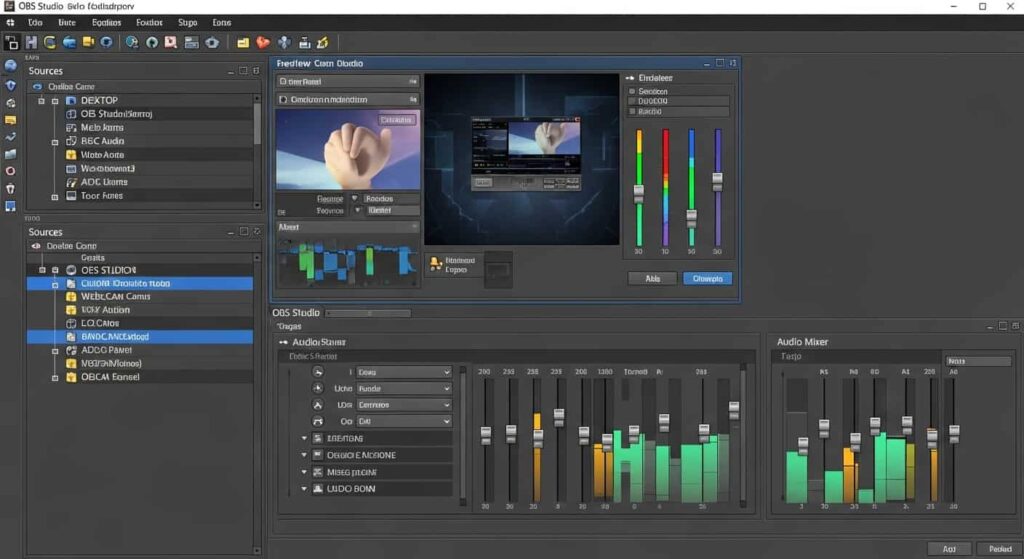1024x559 pixels.
Task: Open the Foudiot menu
Action: 149,22
